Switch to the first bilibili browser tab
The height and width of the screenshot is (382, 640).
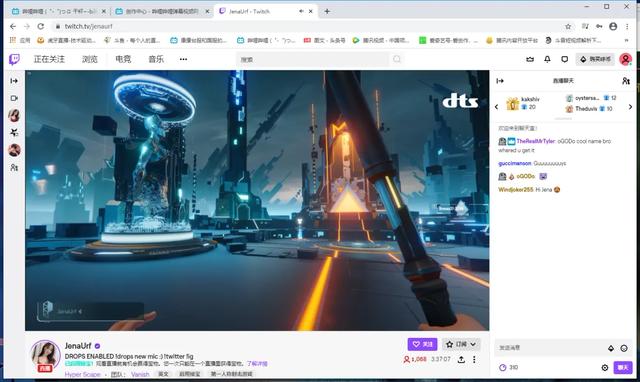(58, 11)
